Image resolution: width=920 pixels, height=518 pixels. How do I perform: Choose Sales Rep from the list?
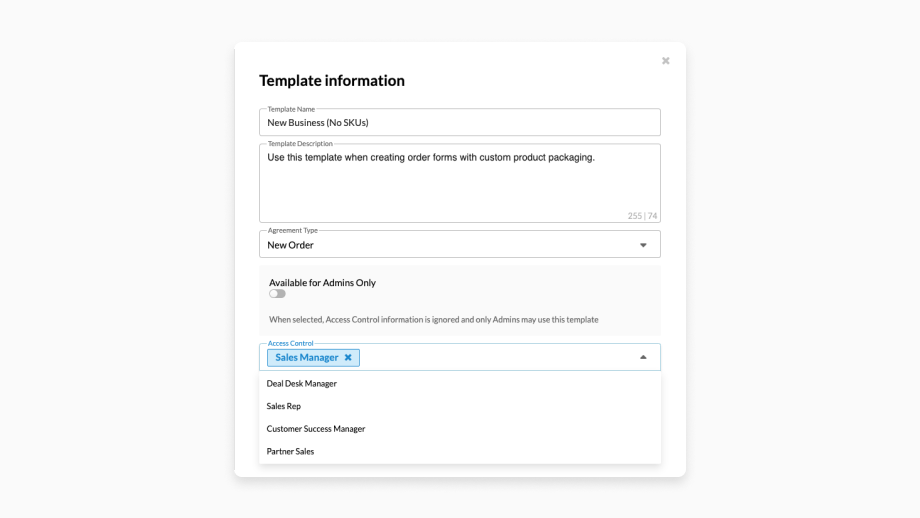[284, 406]
